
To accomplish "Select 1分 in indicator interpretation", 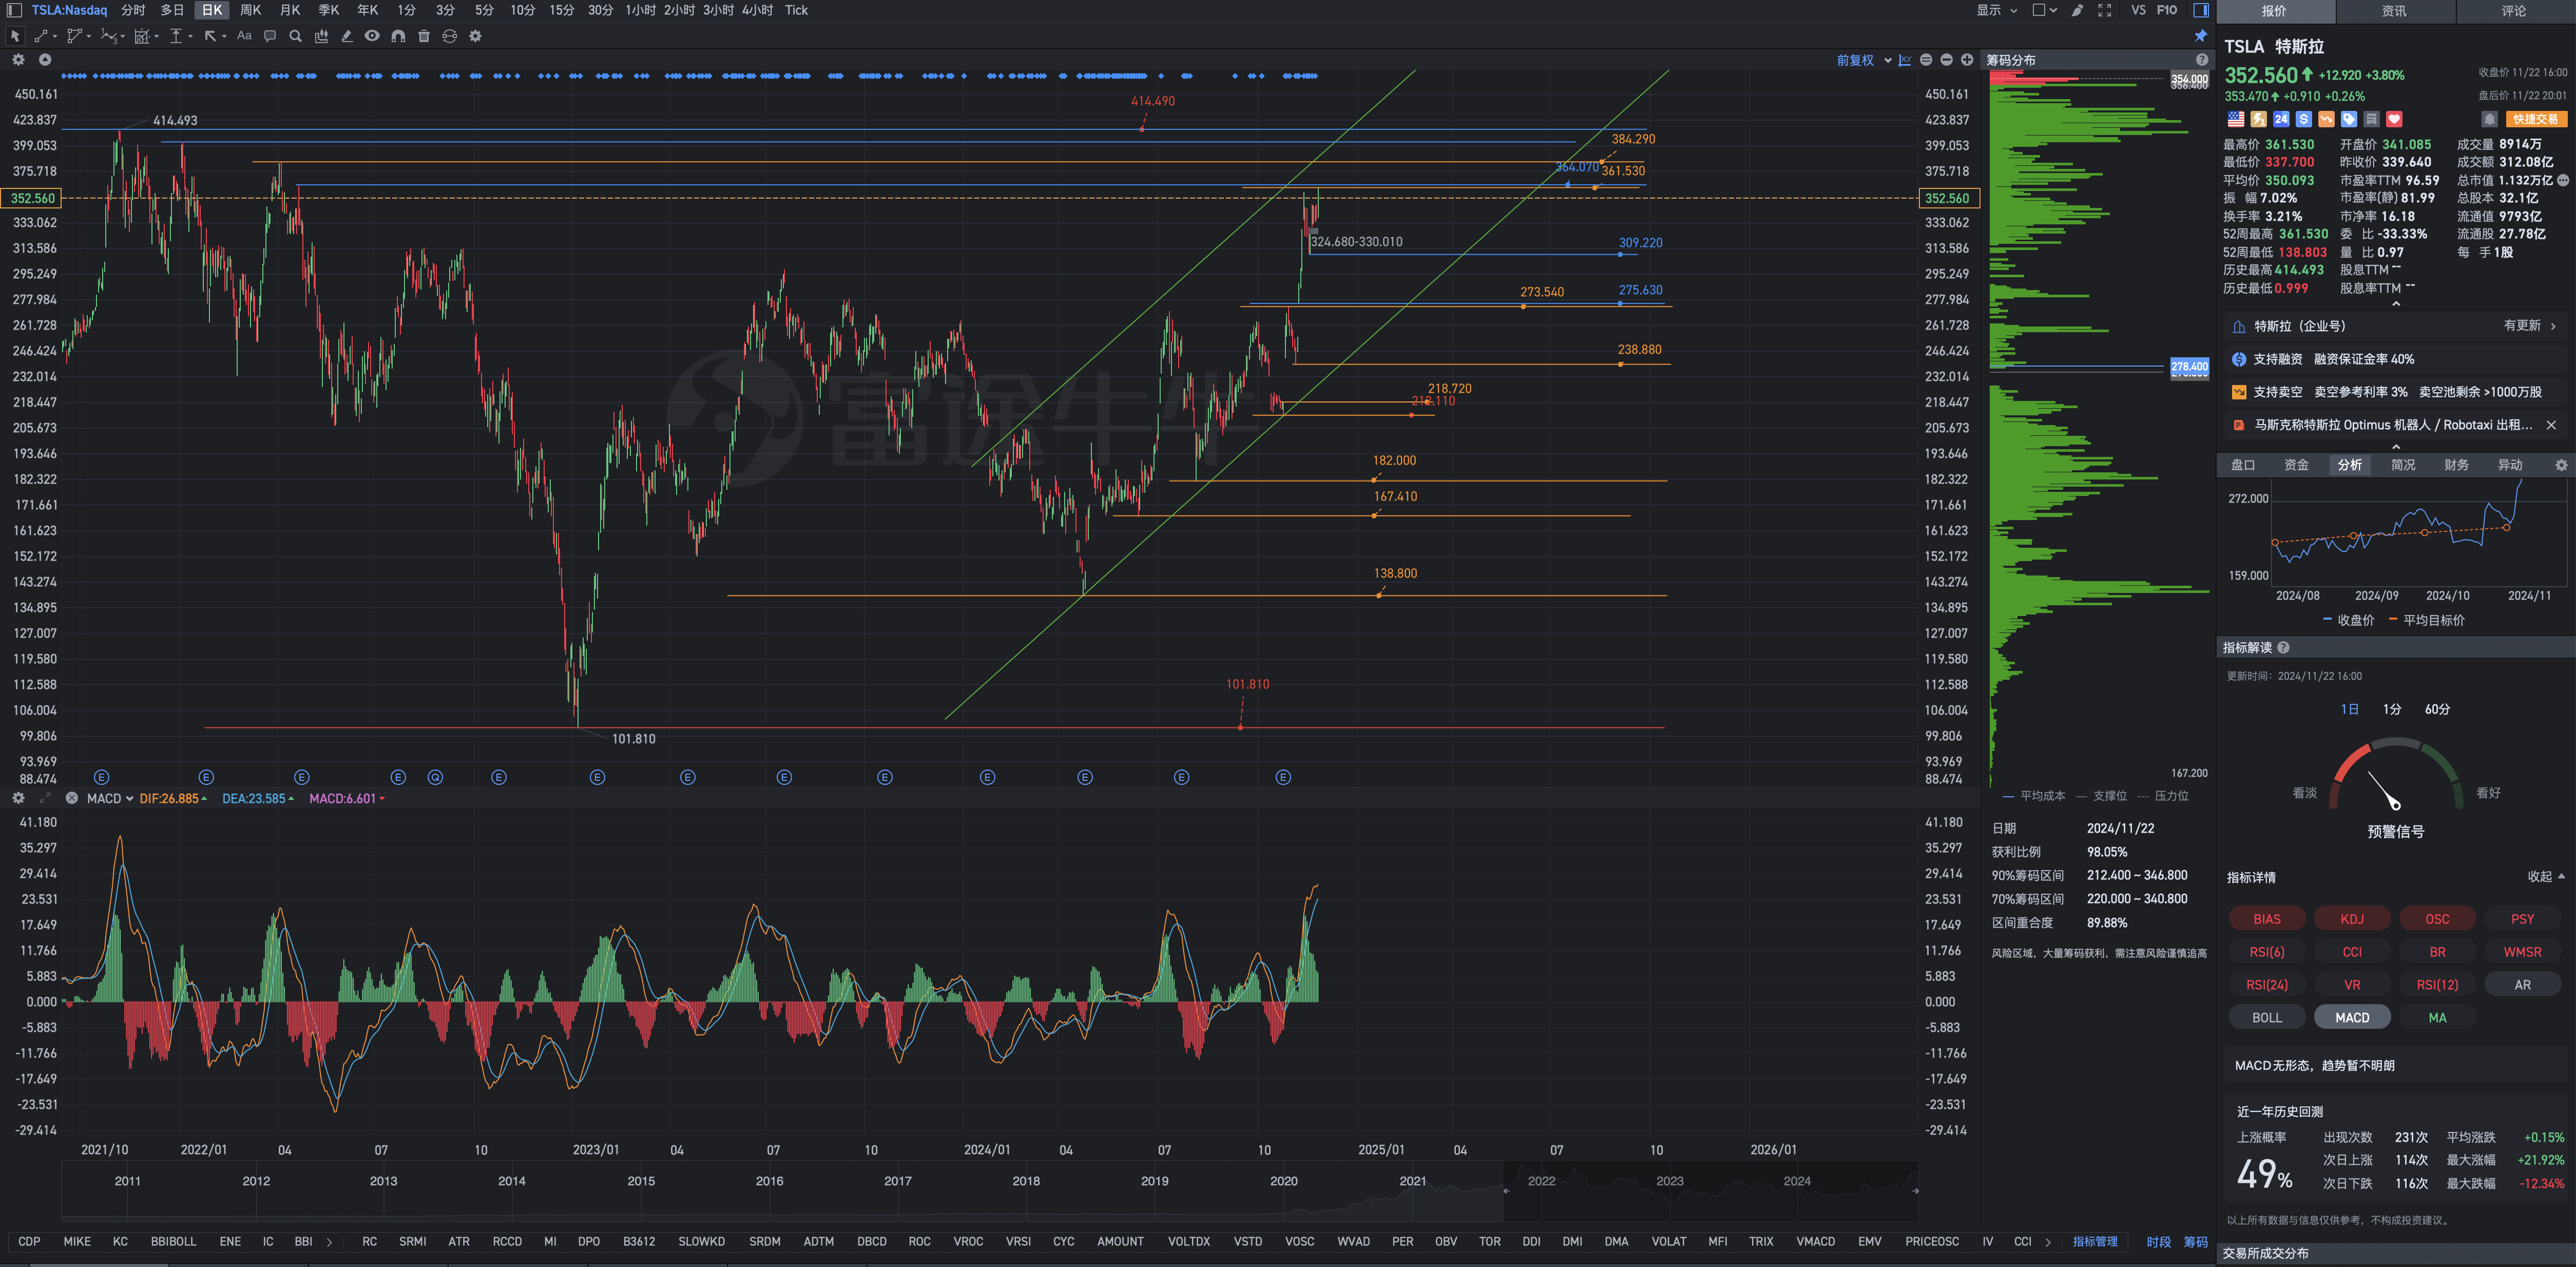I will (2392, 709).
